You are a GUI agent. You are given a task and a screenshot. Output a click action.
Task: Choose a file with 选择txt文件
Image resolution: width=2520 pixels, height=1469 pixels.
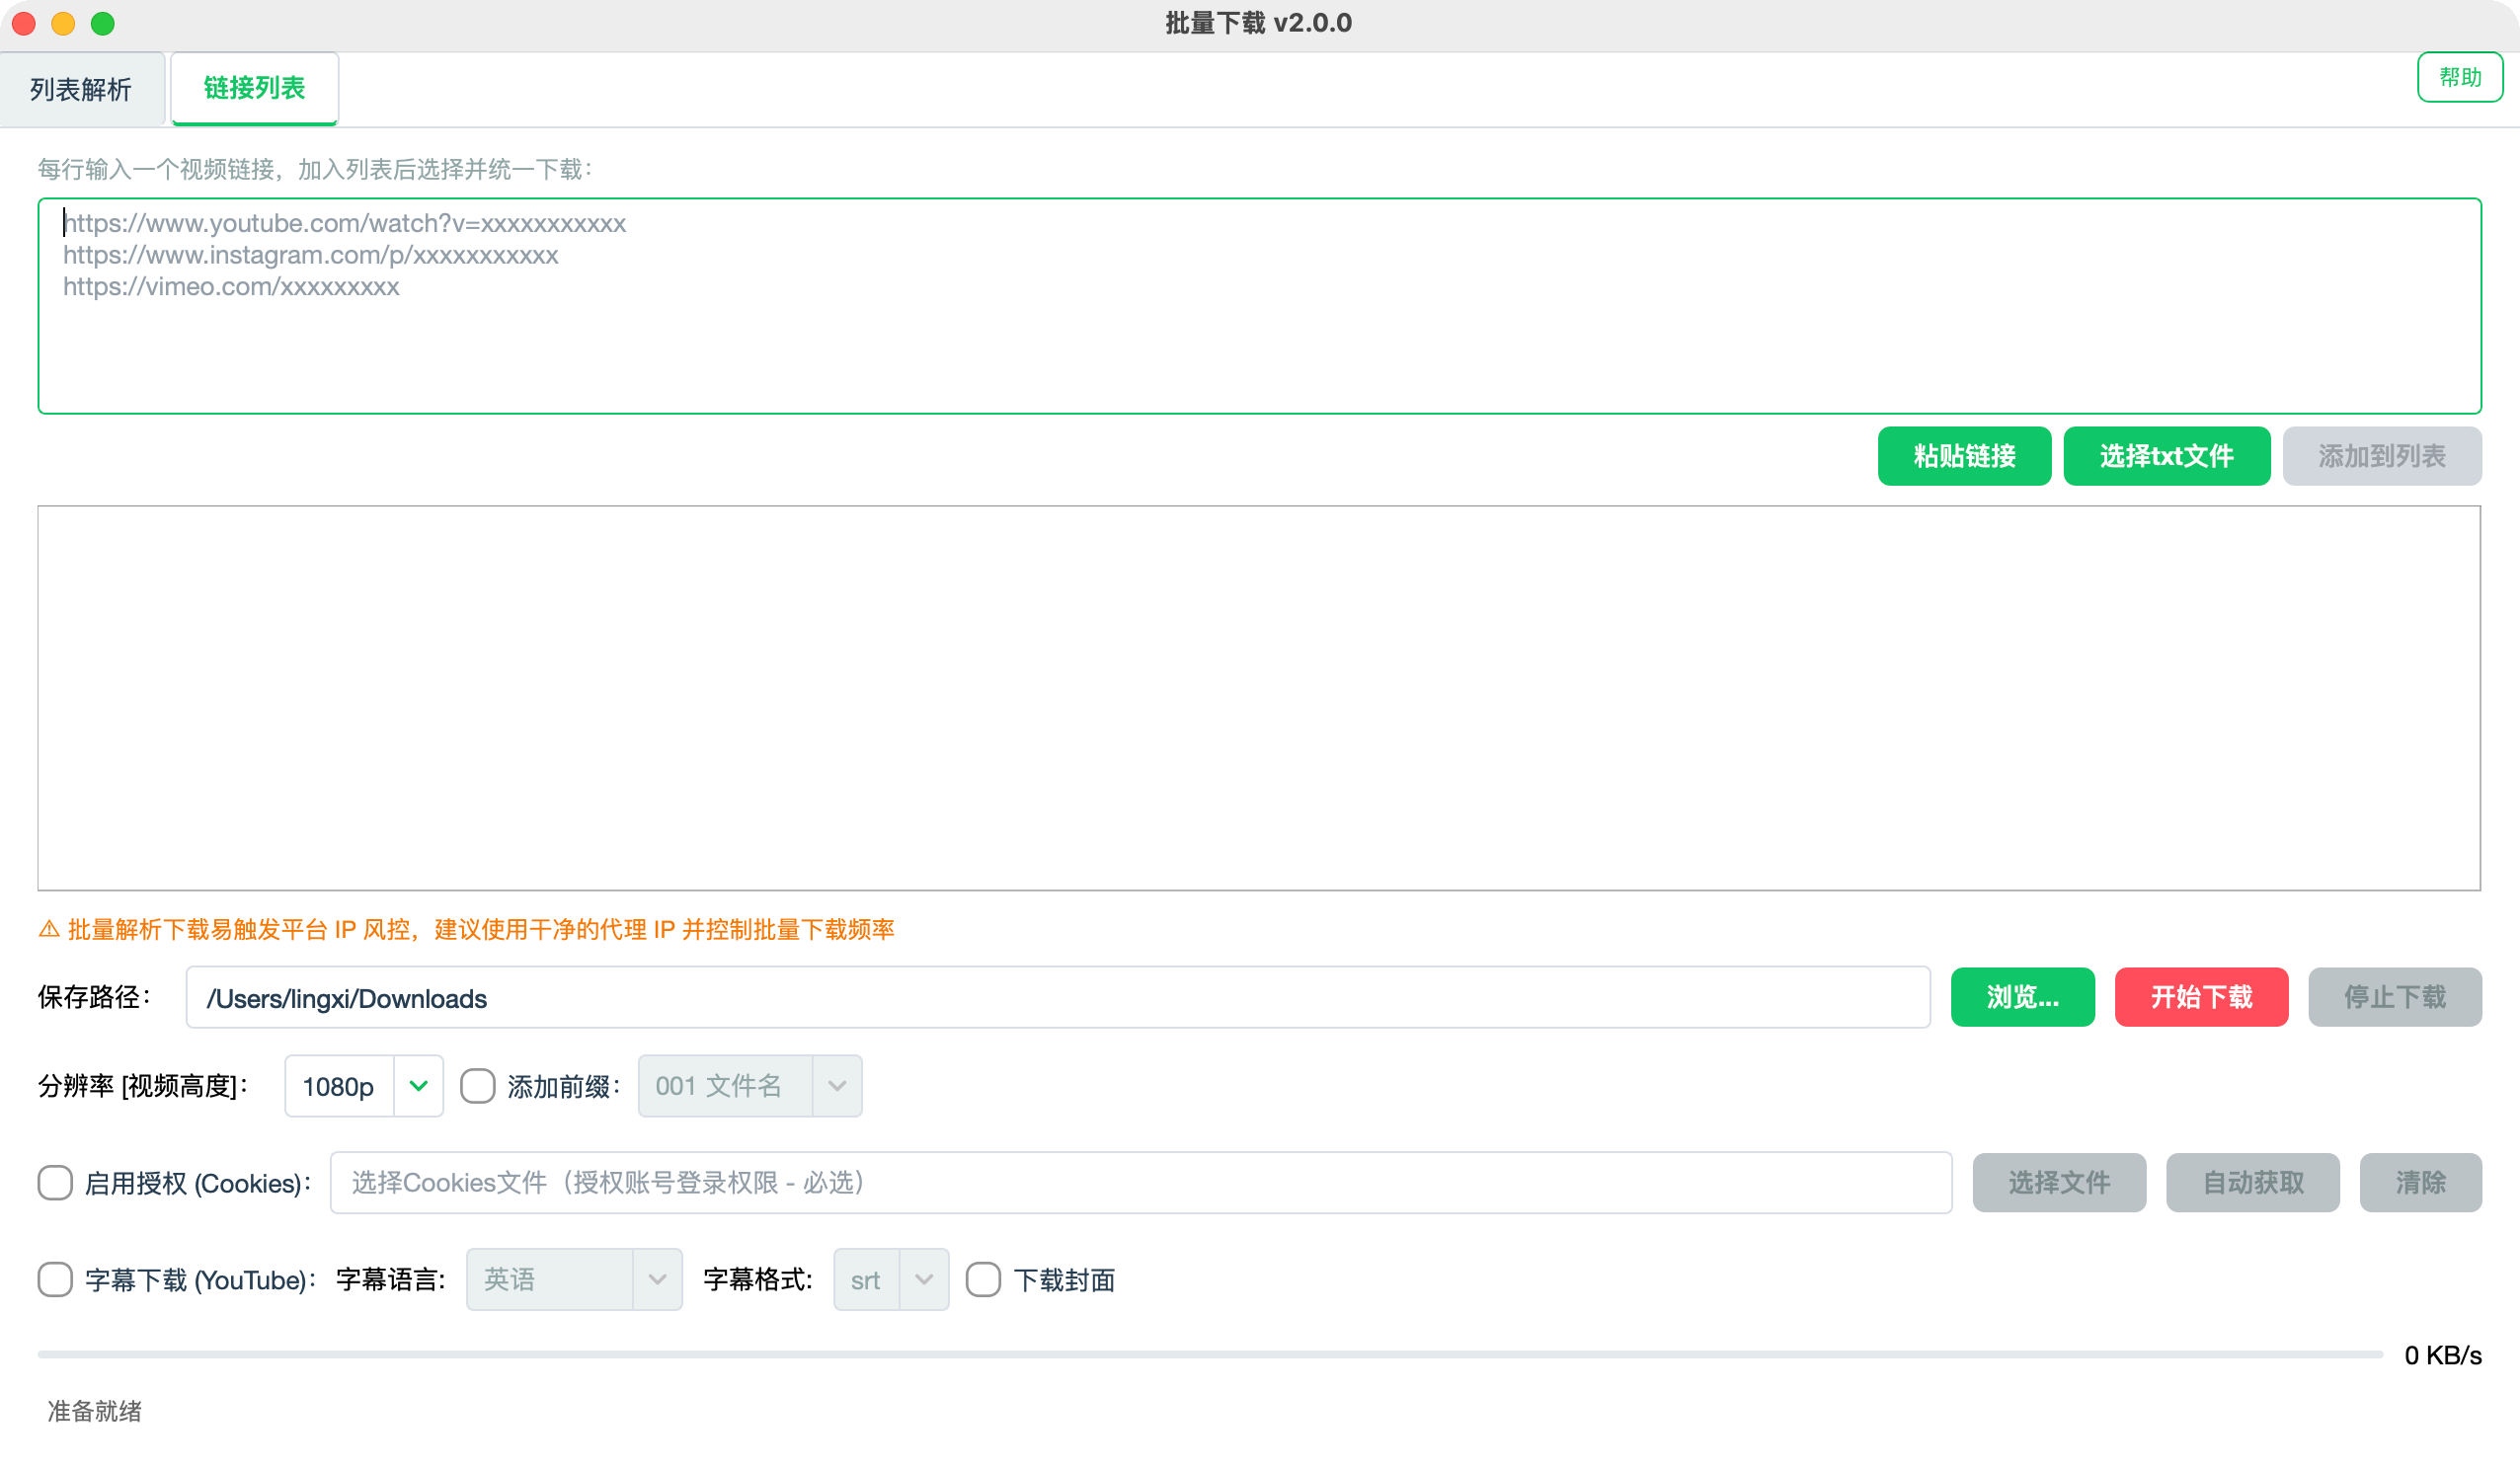coord(2166,456)
